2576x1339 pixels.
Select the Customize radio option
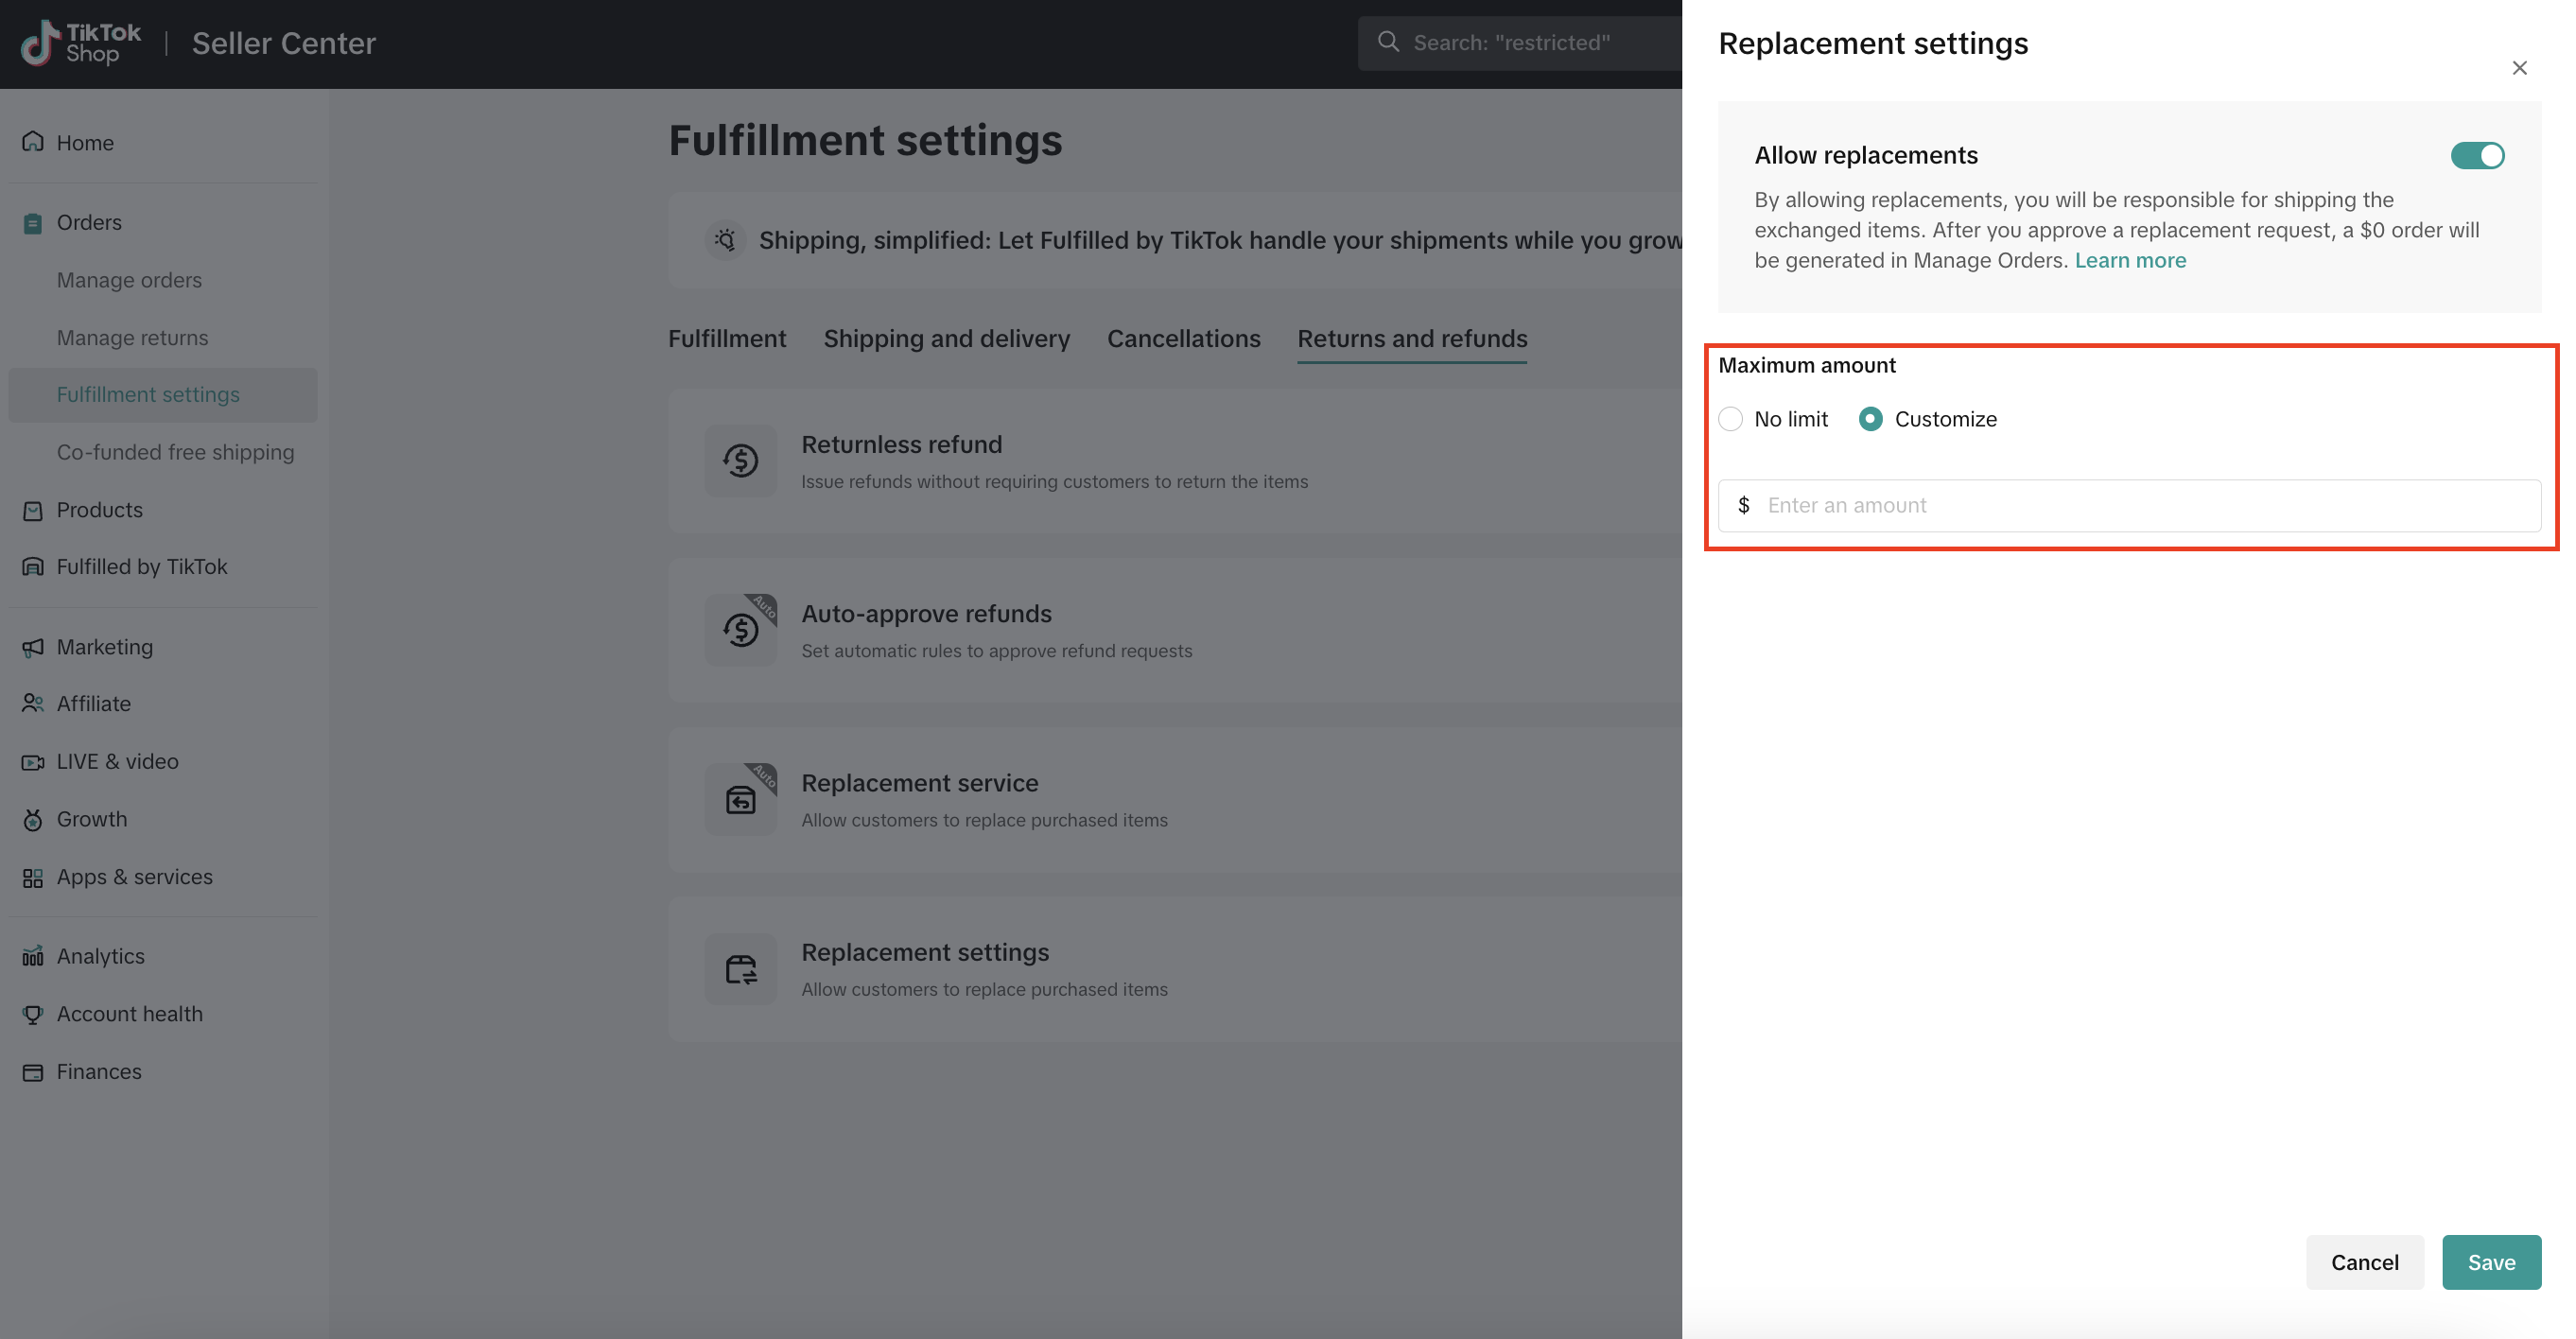tap(1870, 419)
